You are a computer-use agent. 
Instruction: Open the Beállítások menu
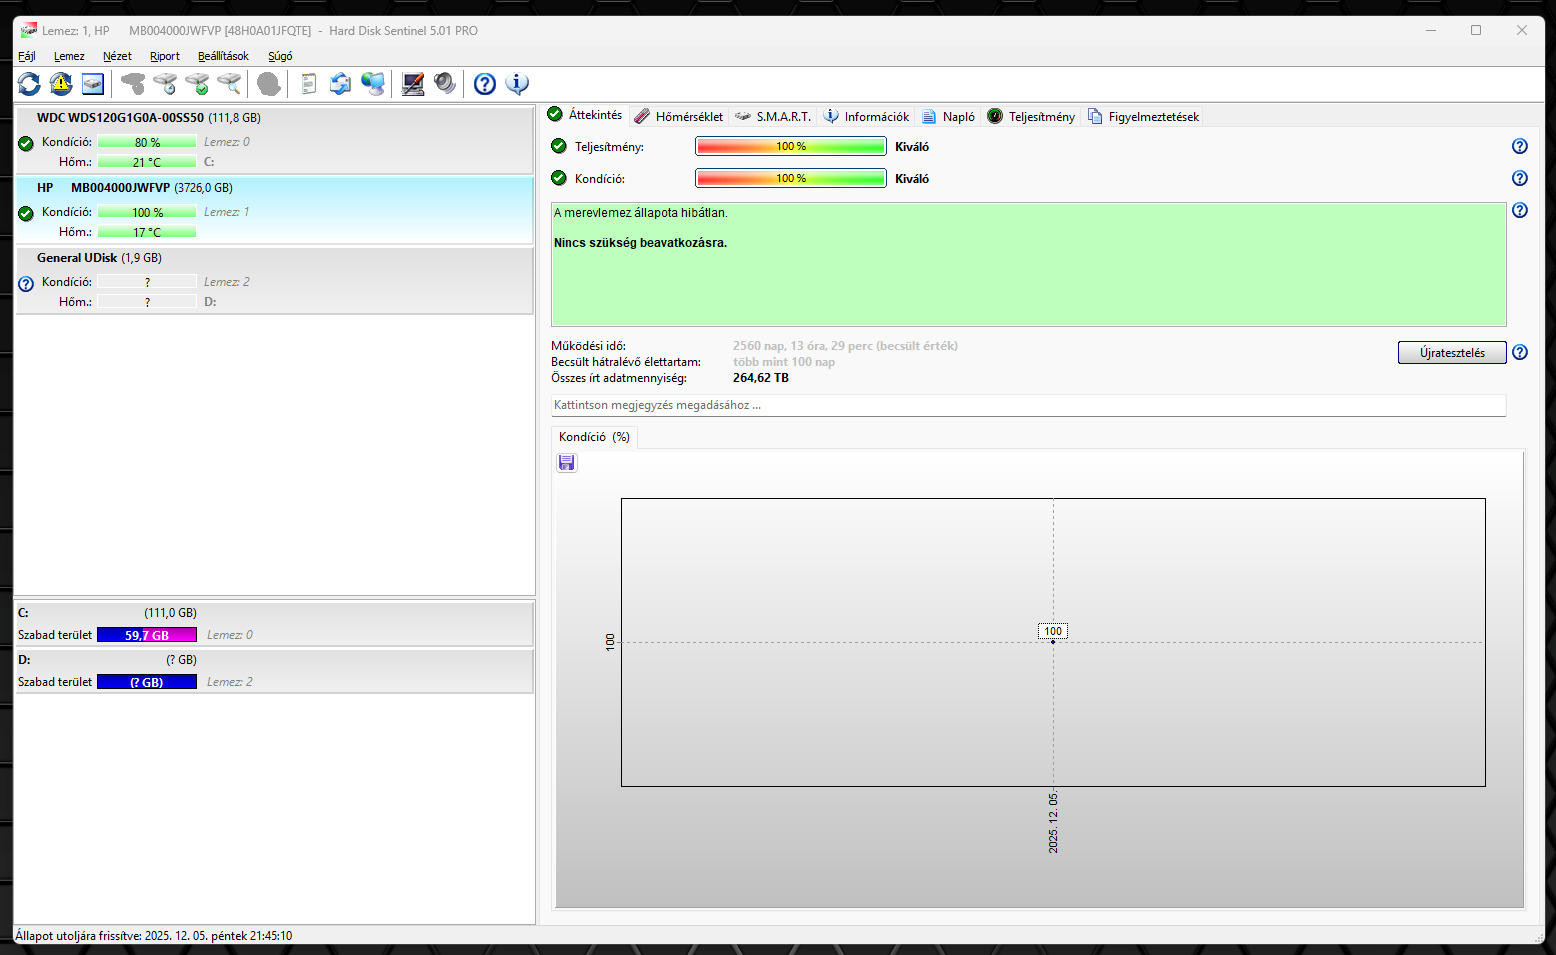tap(223, 56)
